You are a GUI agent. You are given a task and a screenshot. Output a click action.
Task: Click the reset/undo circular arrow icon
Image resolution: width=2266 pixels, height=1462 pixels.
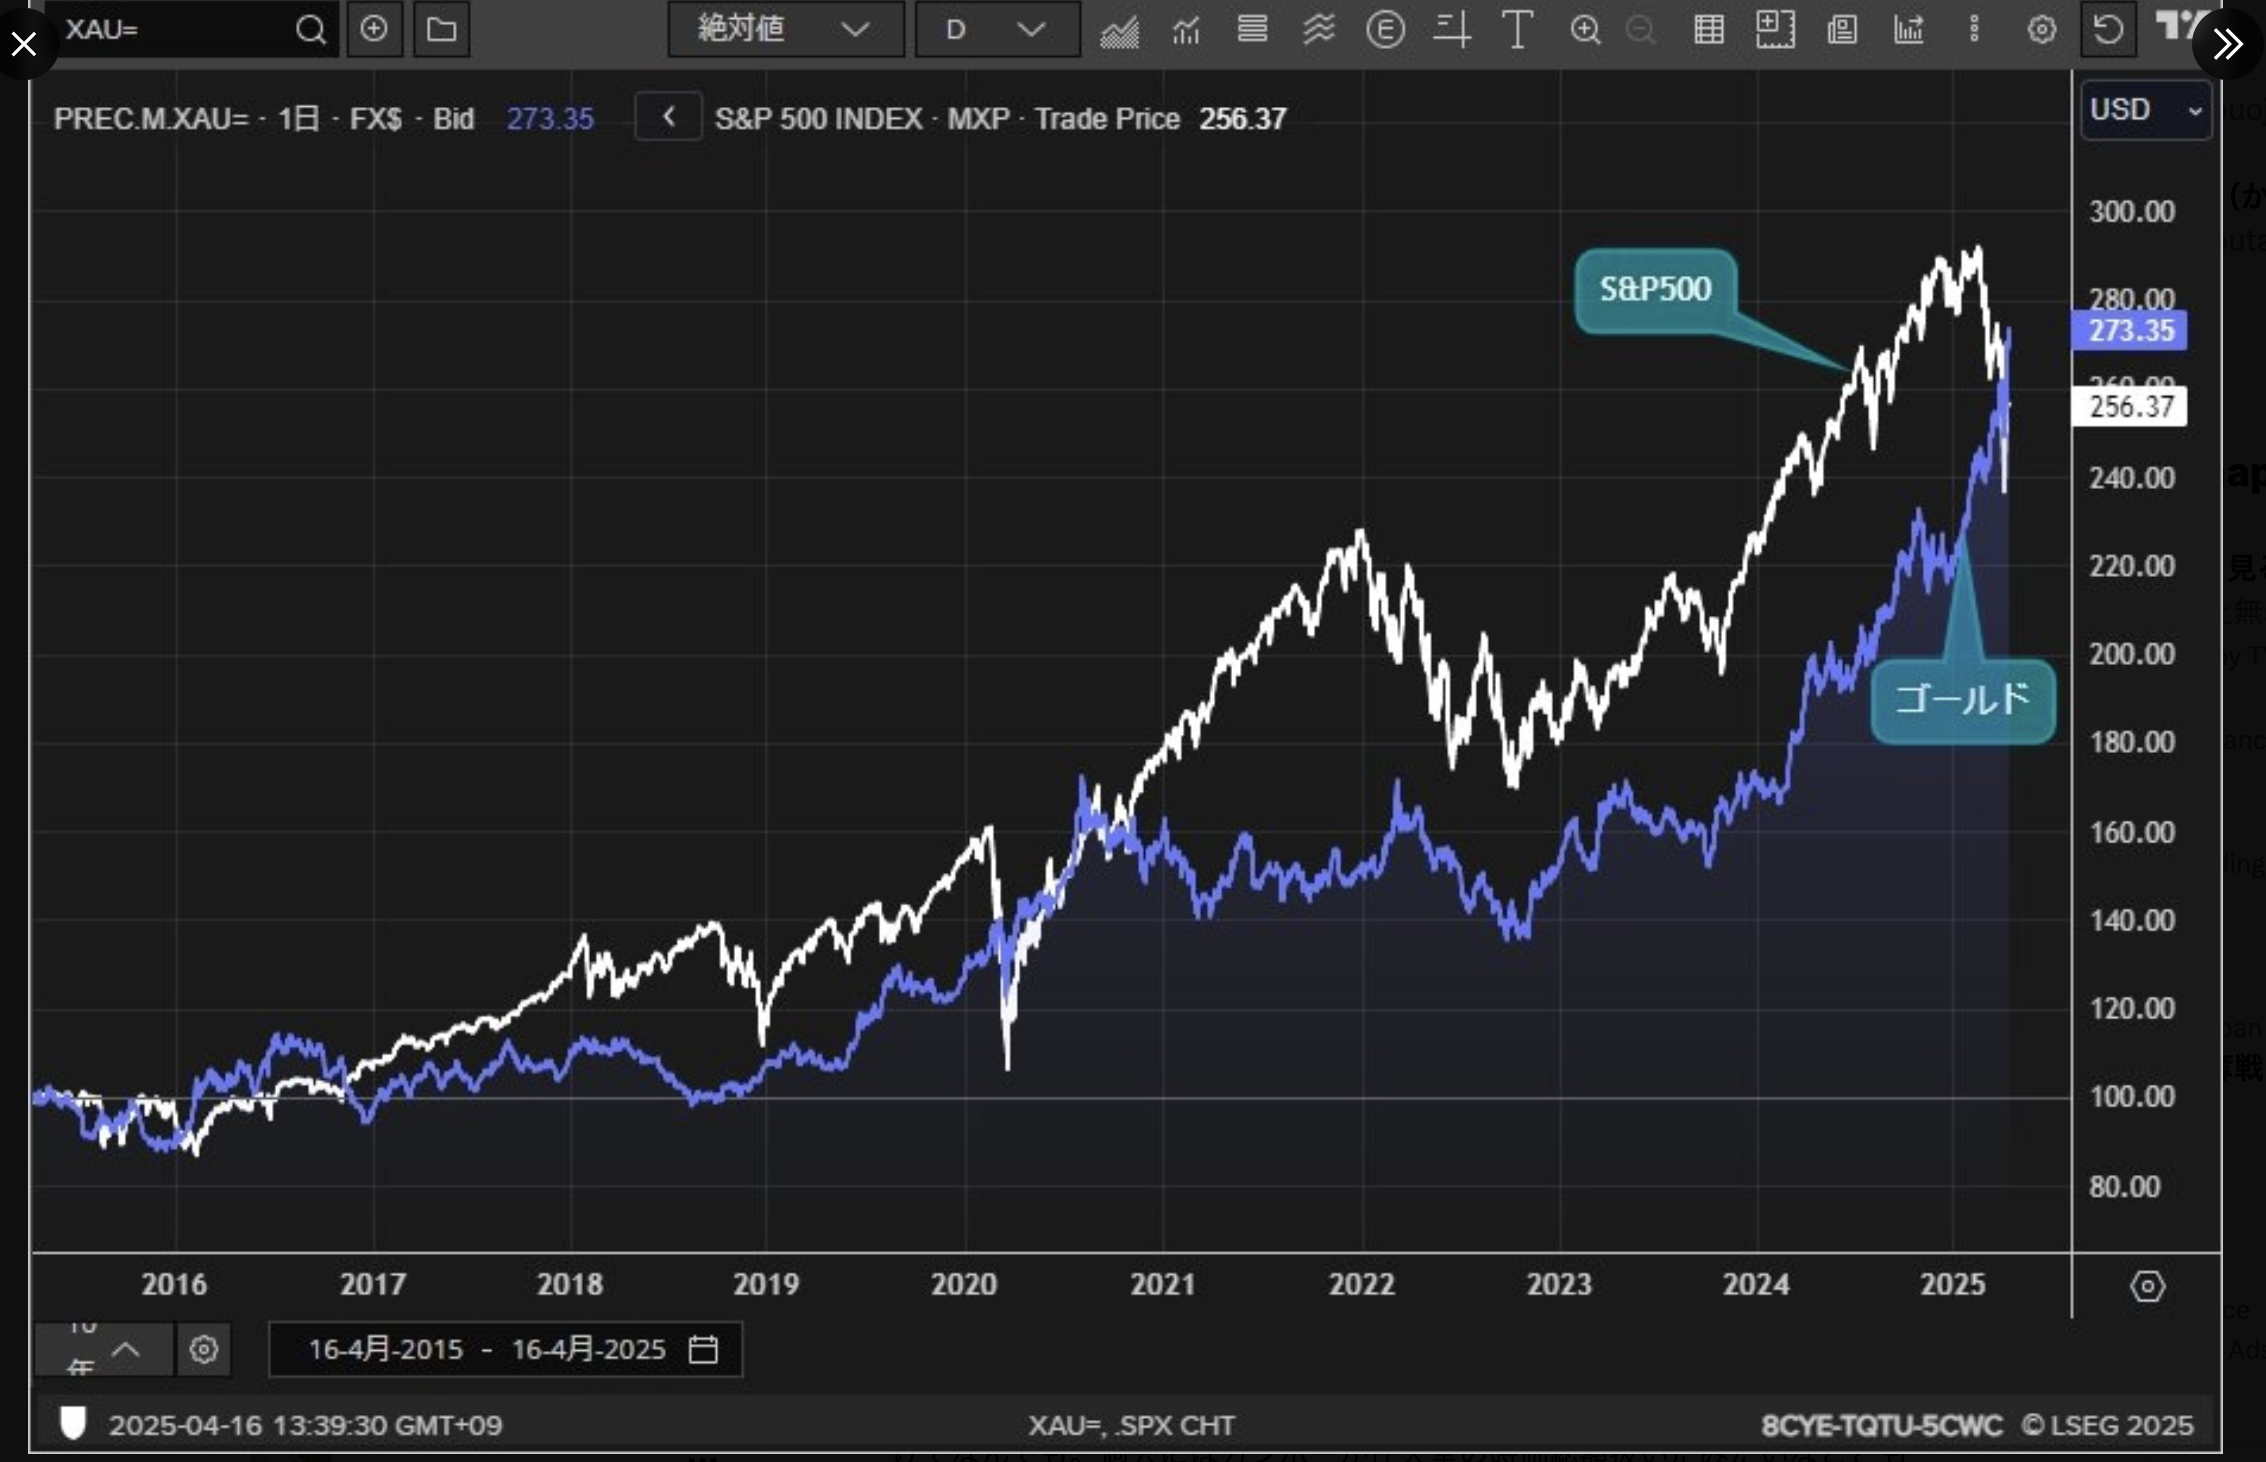[x=2108, y=29]
